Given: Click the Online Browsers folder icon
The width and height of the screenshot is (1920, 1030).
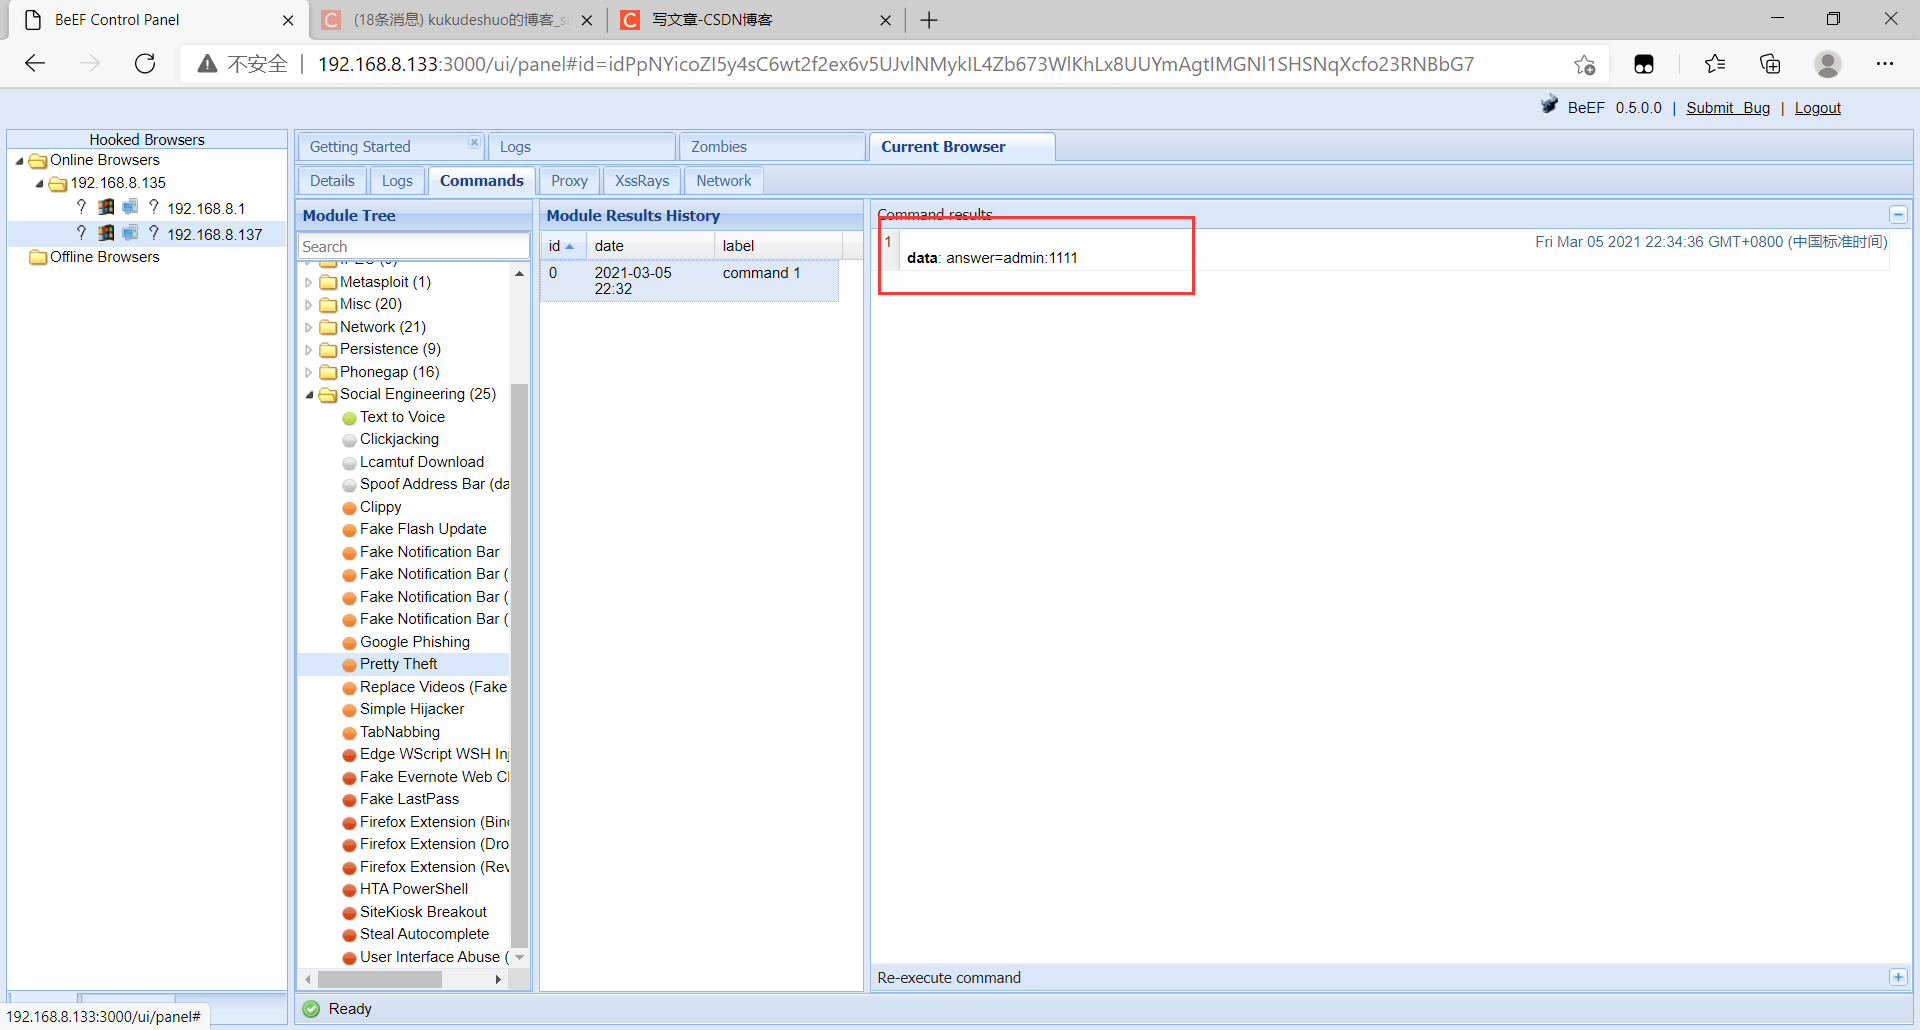Looking at the screenshot, I should (x=38, y=161).
